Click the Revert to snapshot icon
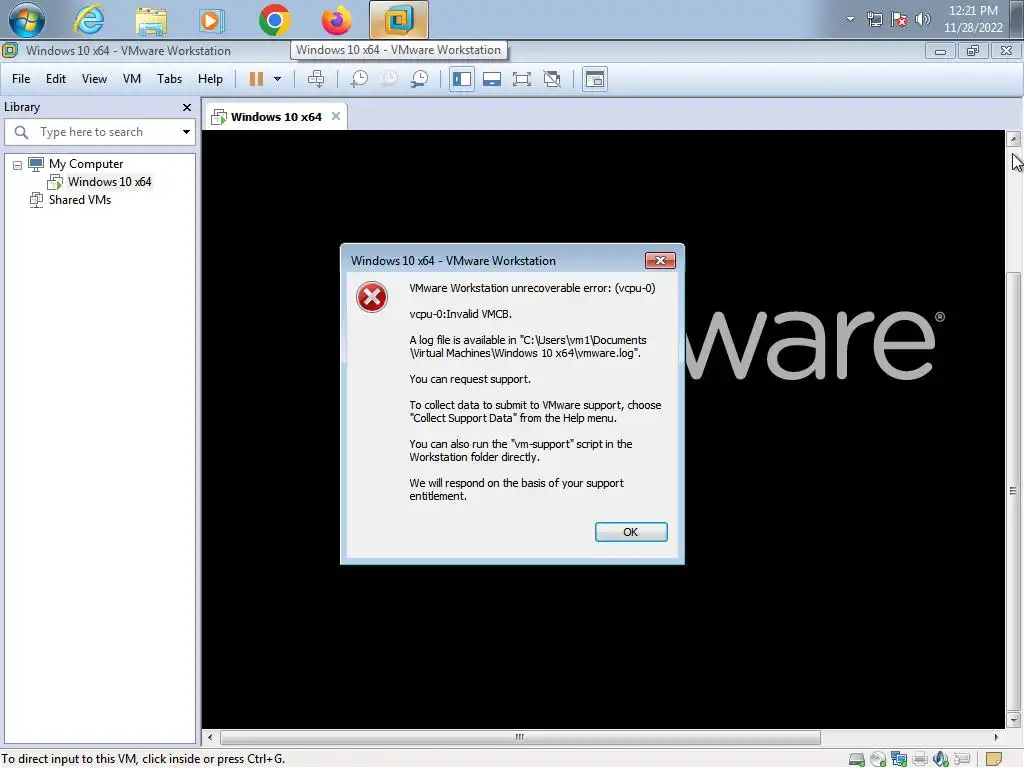The height and width of the screenshot is (768, 1024). click(389, 79)
